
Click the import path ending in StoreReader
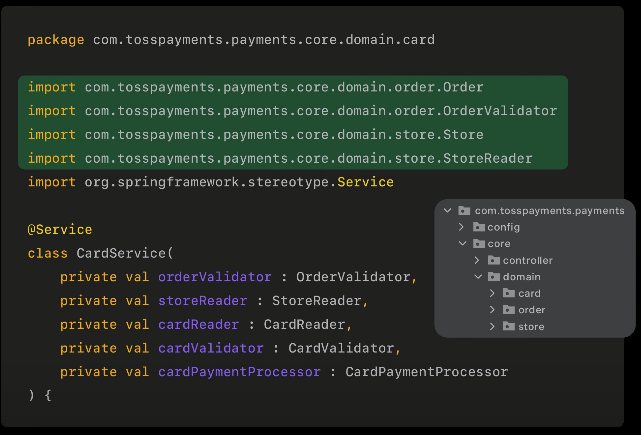pyautogui.click(x=308, y=158)
